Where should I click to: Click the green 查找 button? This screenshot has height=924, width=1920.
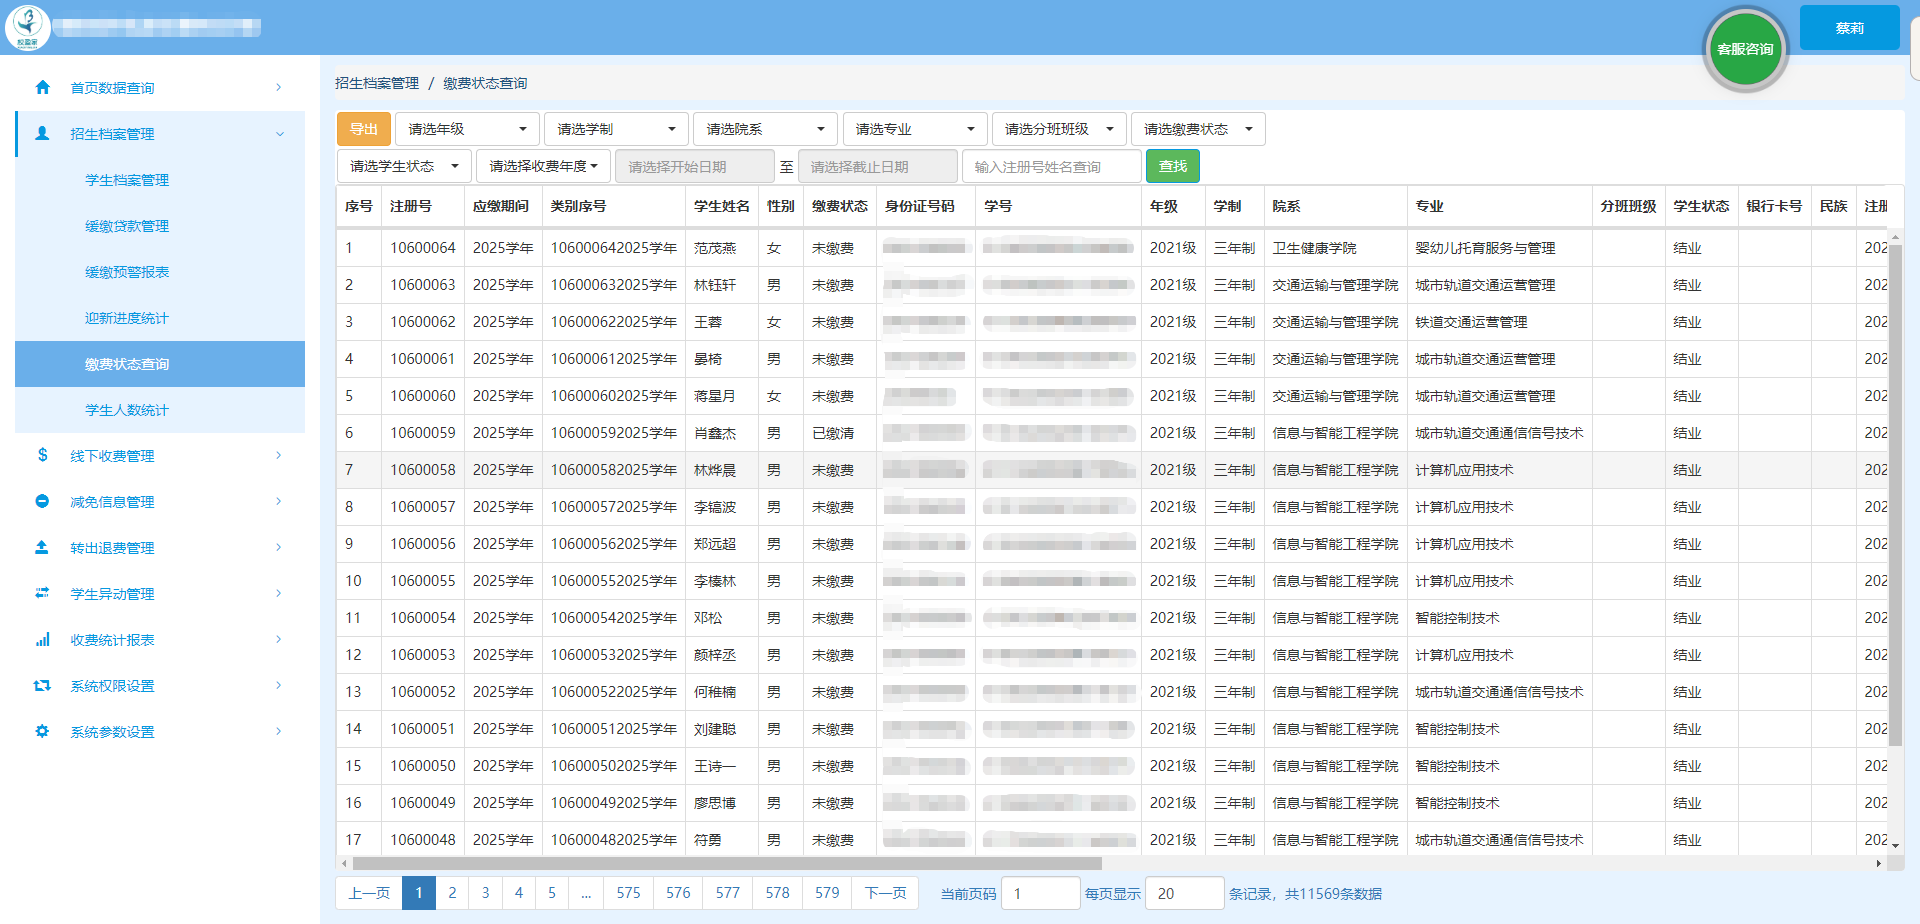click(1172, 166)
